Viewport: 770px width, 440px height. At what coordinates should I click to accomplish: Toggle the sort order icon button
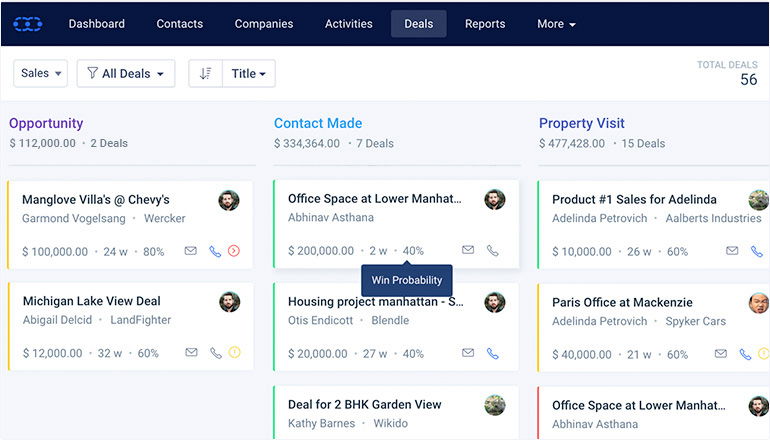205,74
